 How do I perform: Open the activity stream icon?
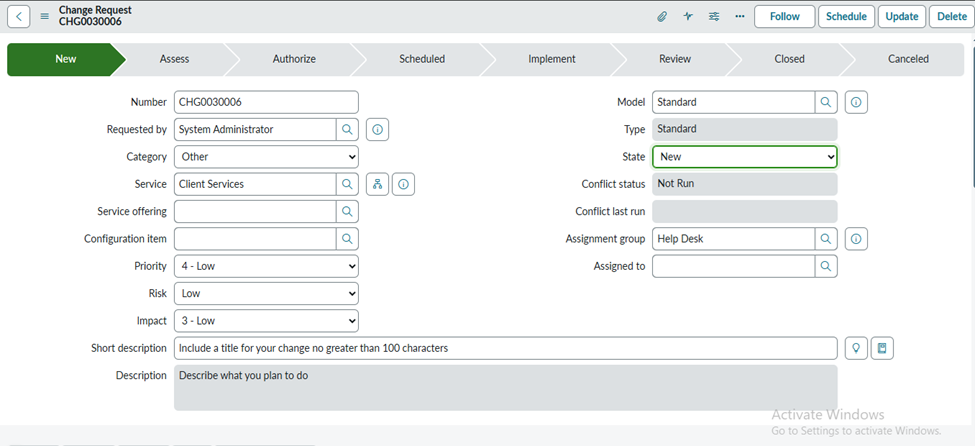(688, 16)
